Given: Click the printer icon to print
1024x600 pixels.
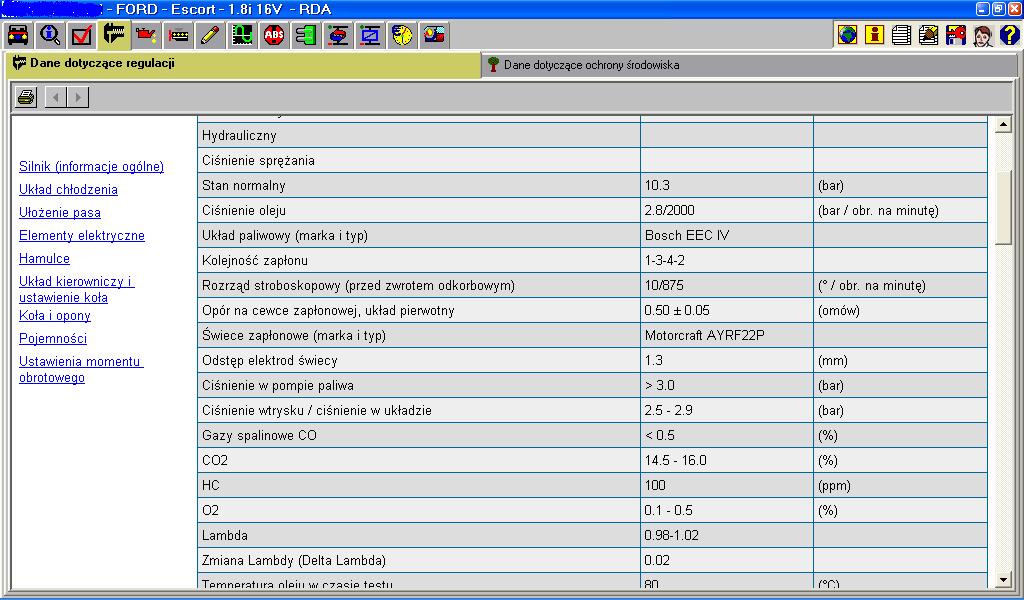Looking at the screenshot, I should click(x=26, y=97).
